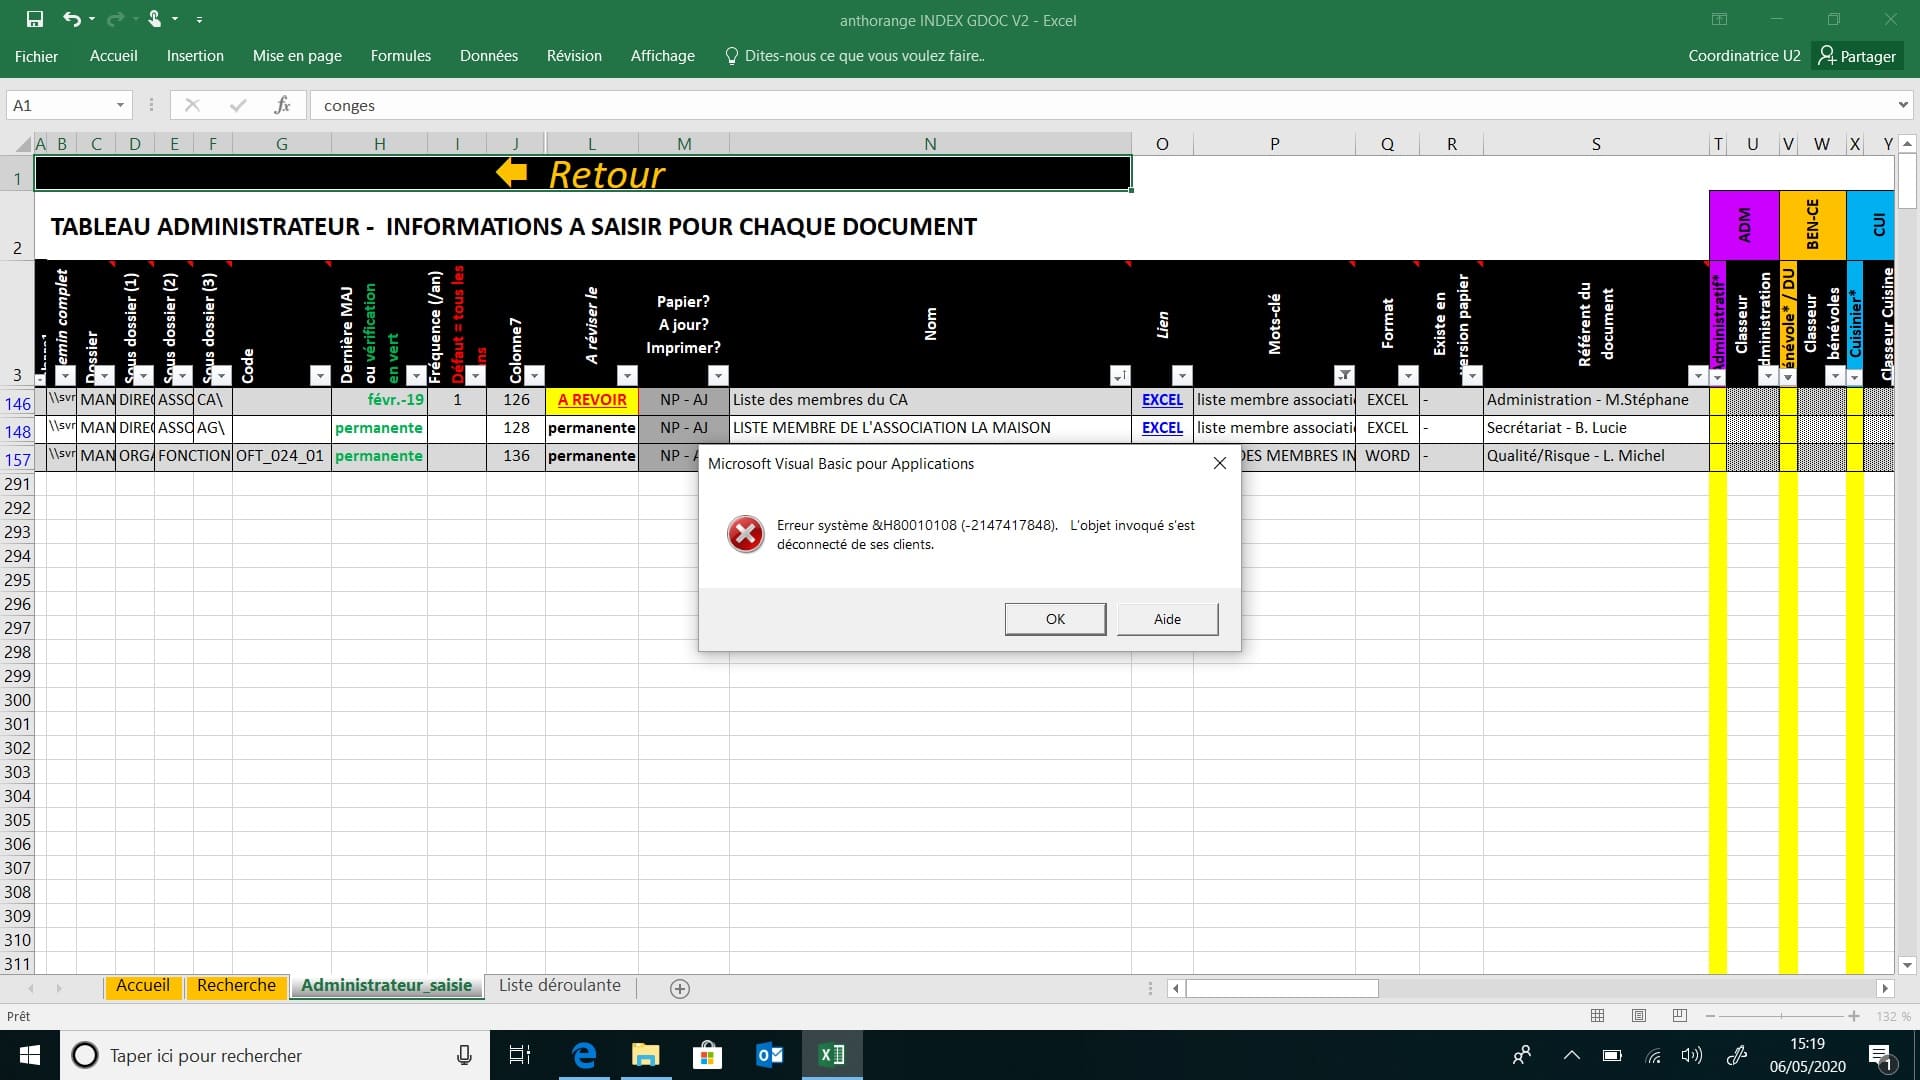Screen dimensions: 1920x1080
Task: Click the Save icon in quick access toolbar
Action: (x=35, y=19)
